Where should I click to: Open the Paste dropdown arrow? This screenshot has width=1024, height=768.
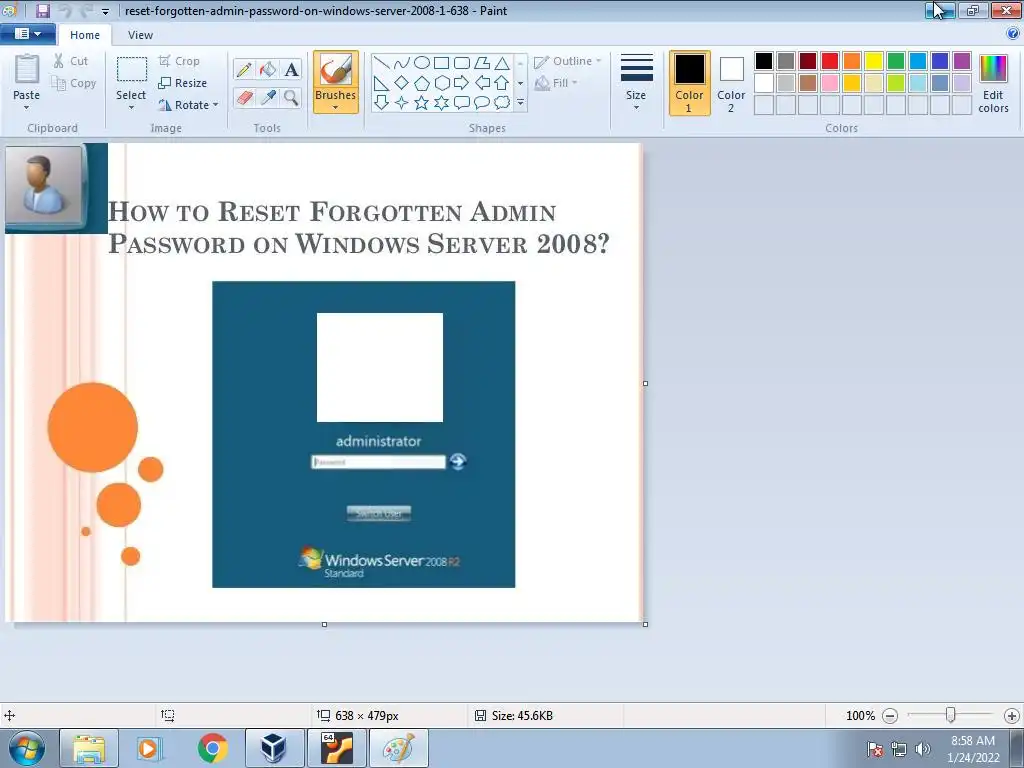click(x=26, y=108)
